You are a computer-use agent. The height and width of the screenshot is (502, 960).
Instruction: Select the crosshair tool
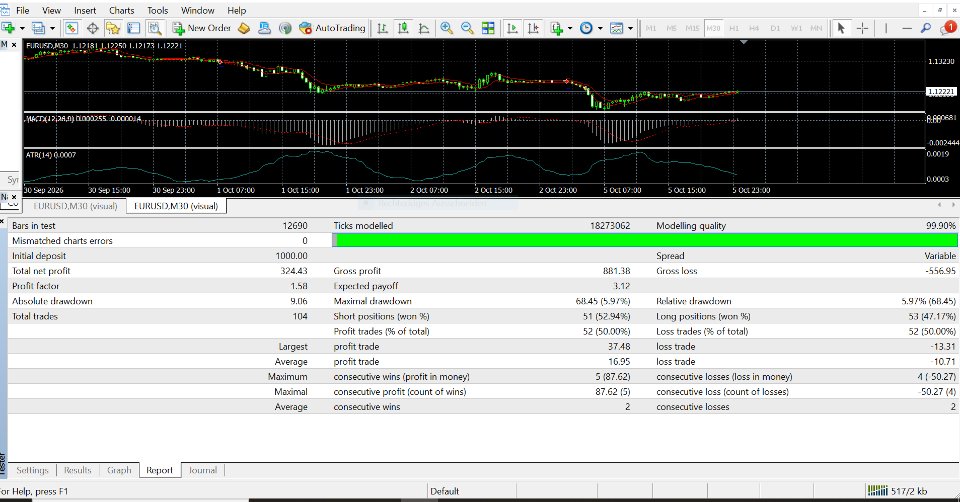point(862,28)
